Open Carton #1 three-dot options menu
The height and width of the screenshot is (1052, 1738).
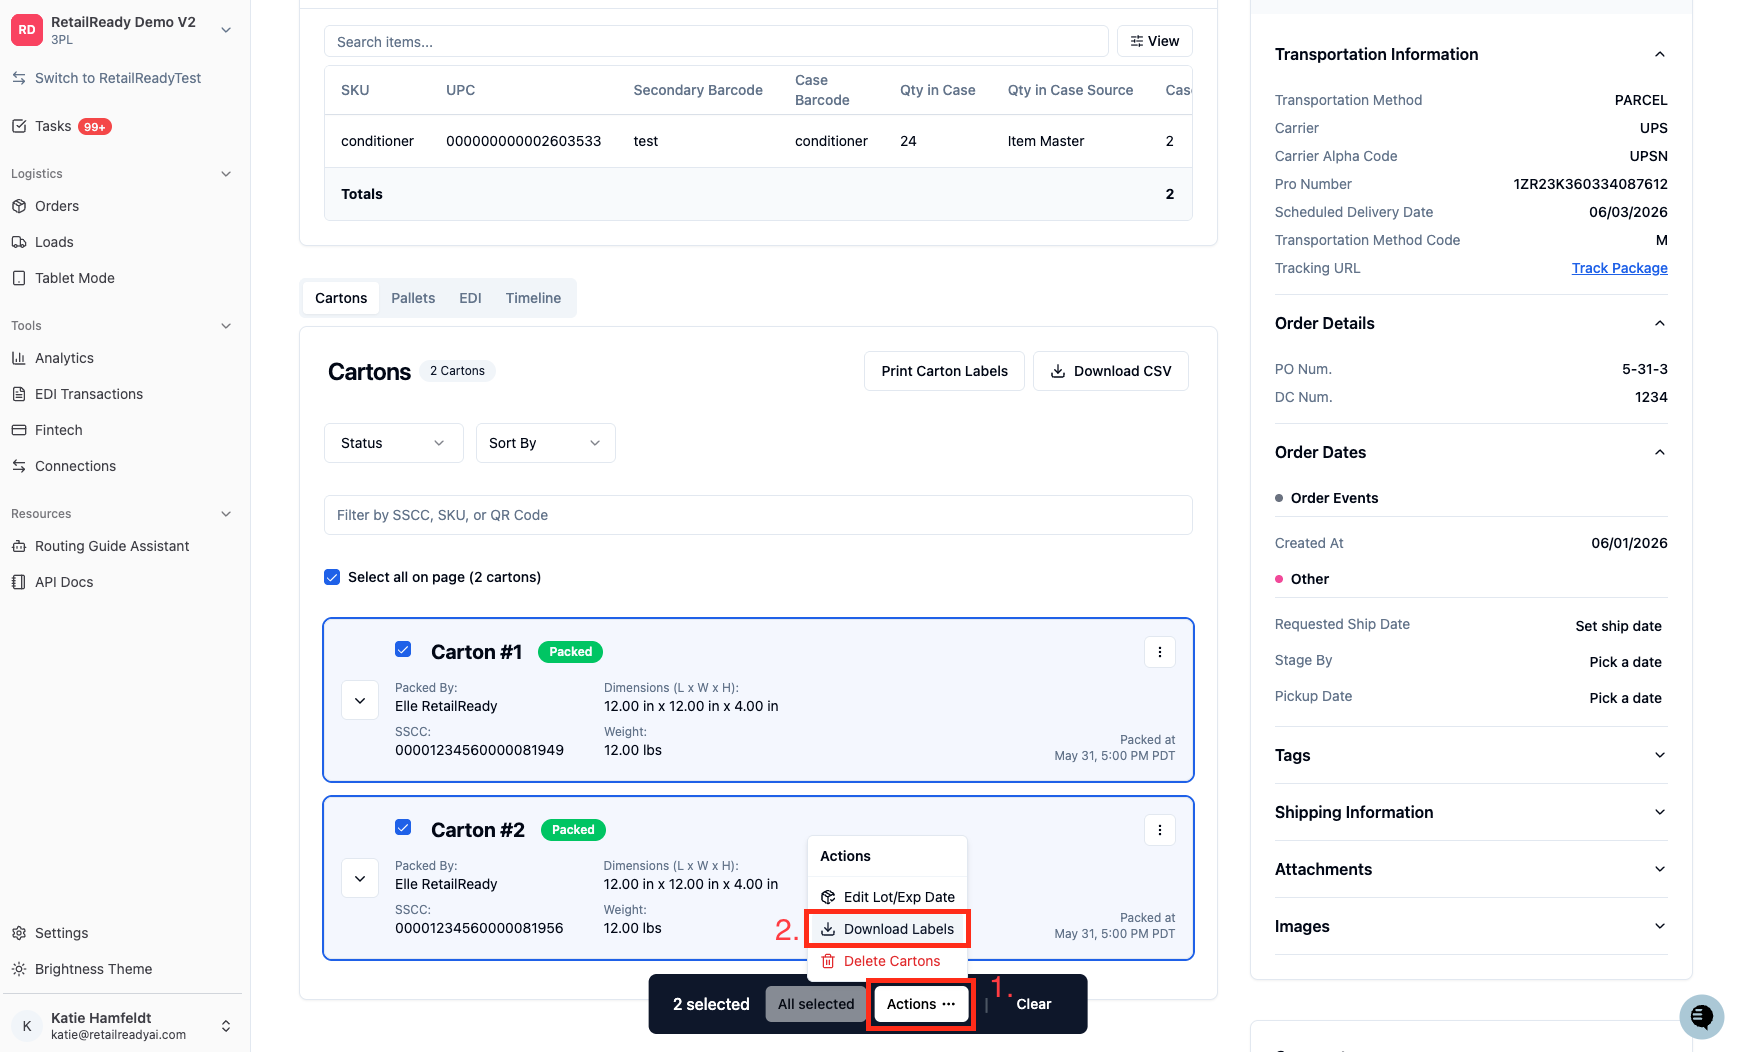(1160, 652)
